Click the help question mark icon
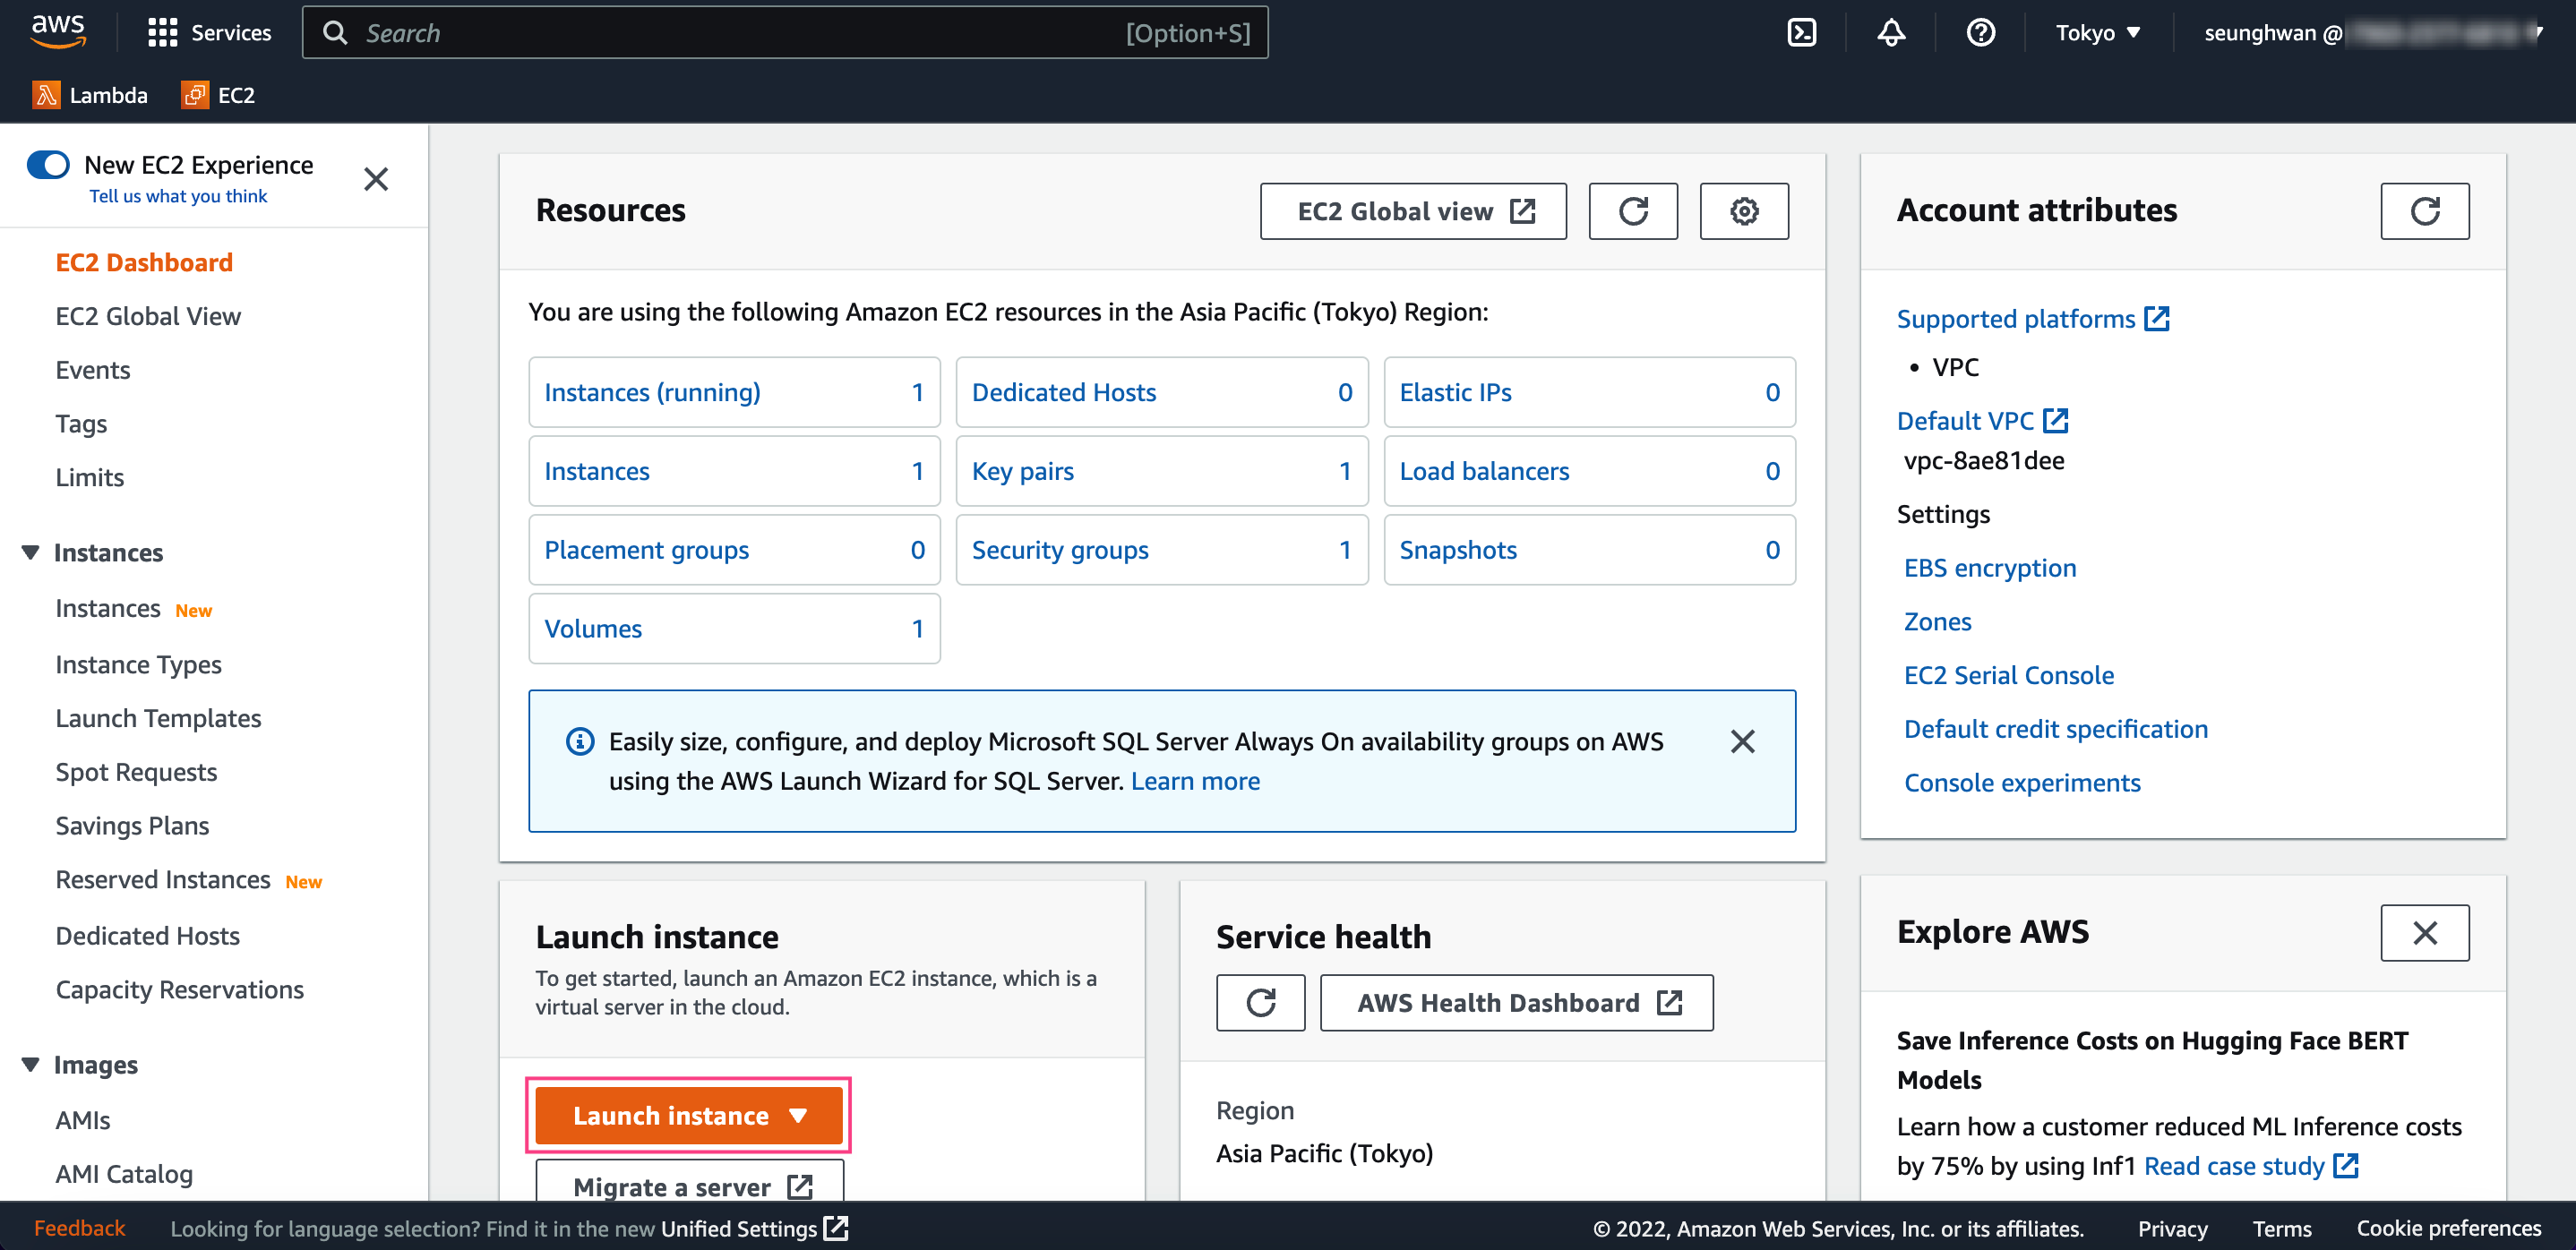 [x=1980, y=33]
